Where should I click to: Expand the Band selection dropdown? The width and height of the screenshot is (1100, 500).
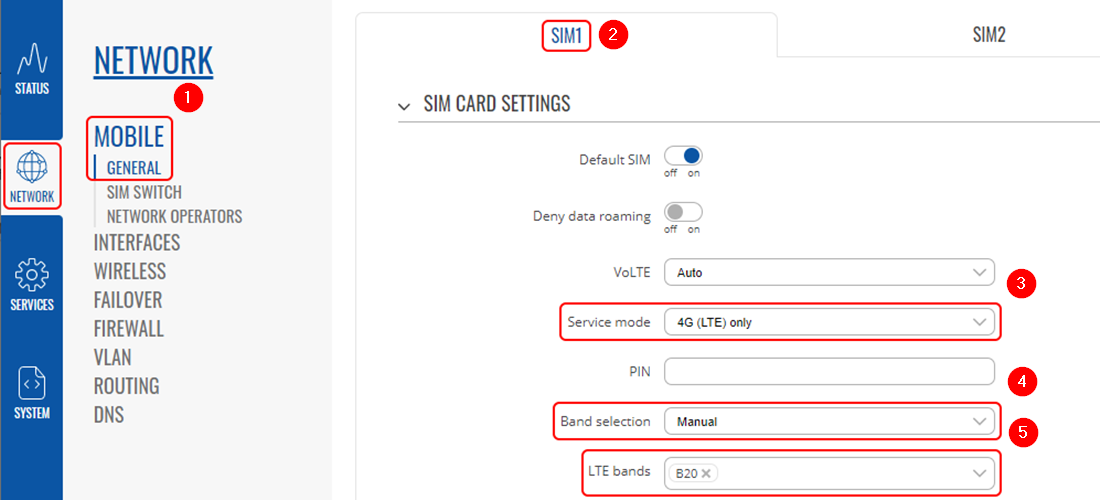click(829, 422)
